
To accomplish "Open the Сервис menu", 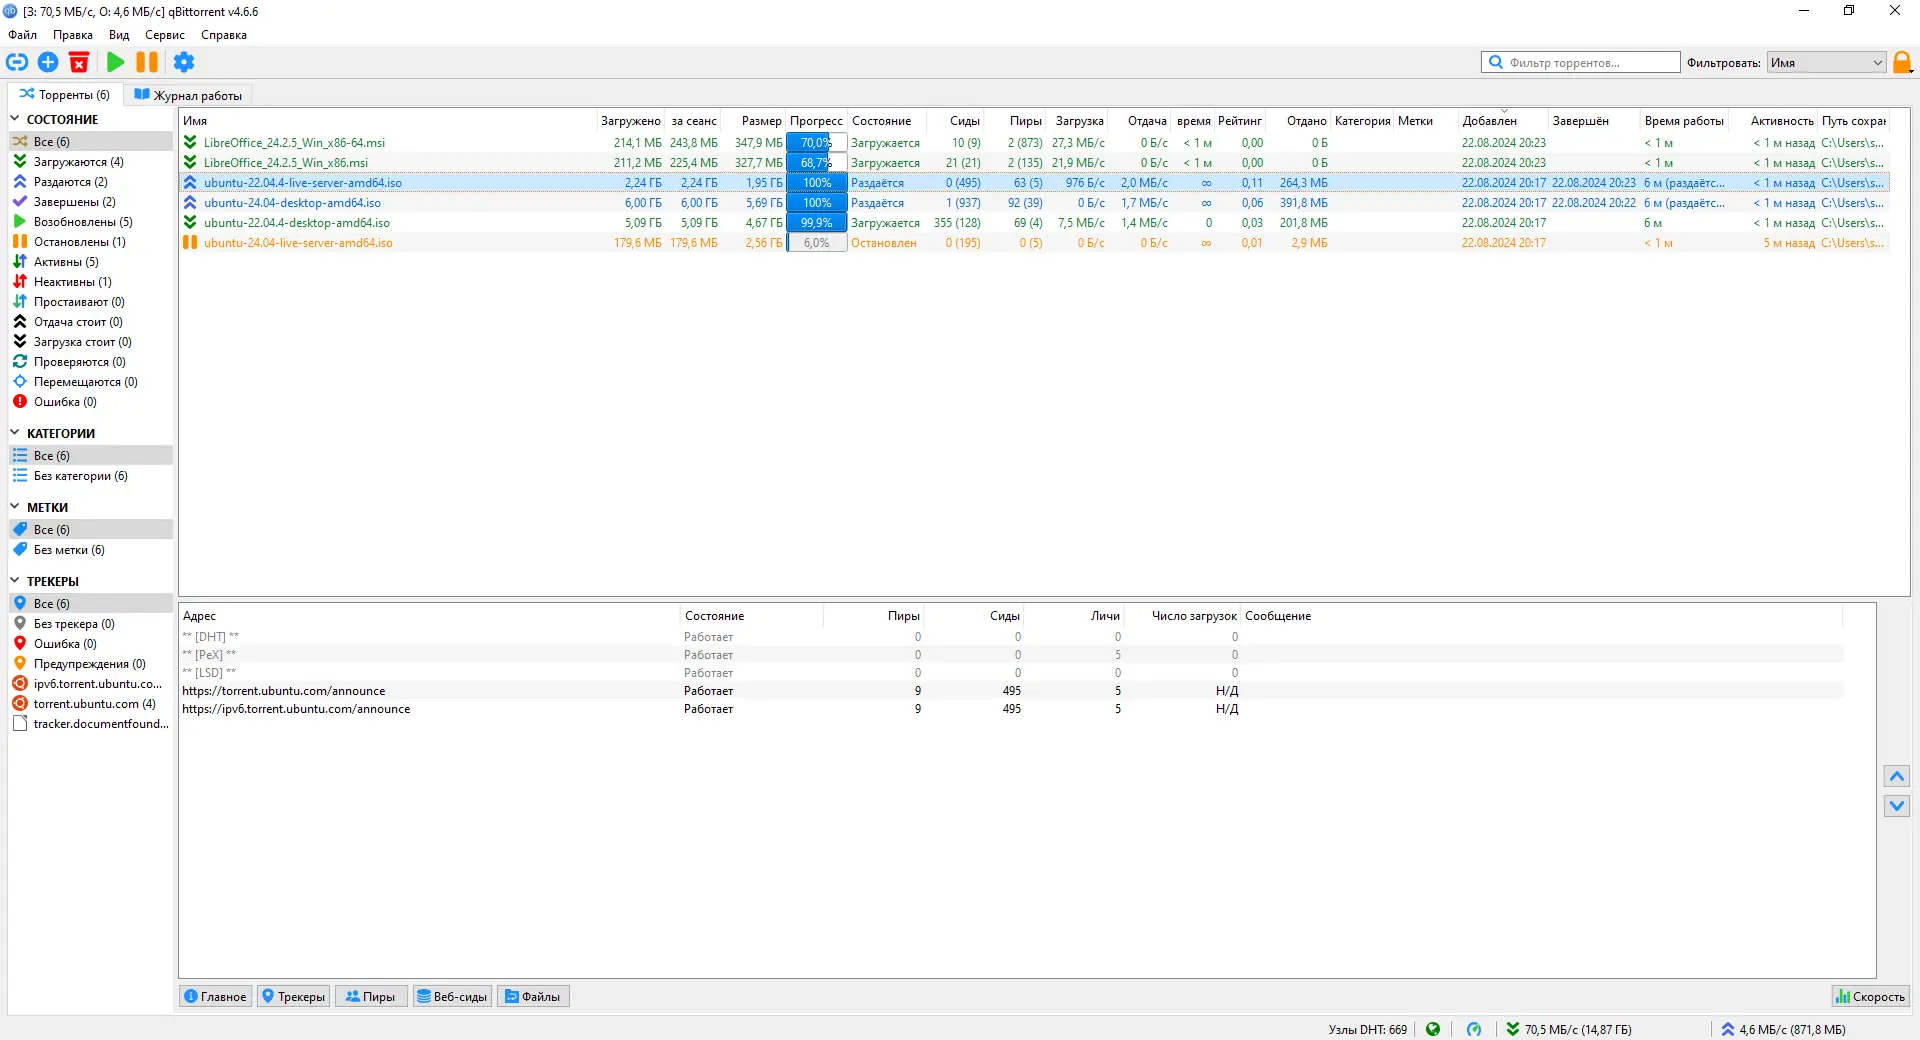I will point(165,35).
